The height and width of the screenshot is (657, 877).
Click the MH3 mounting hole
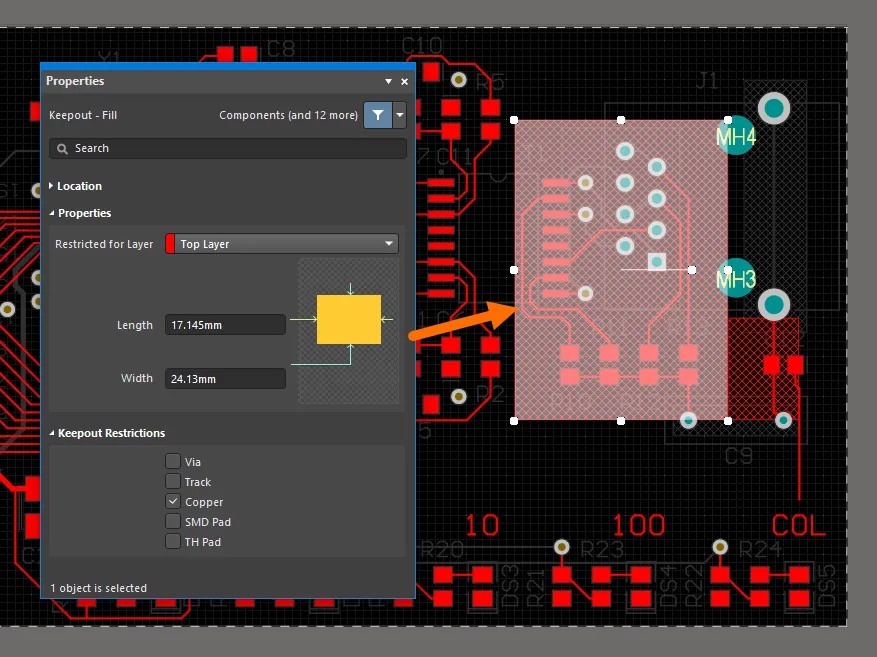pos(736,278)
